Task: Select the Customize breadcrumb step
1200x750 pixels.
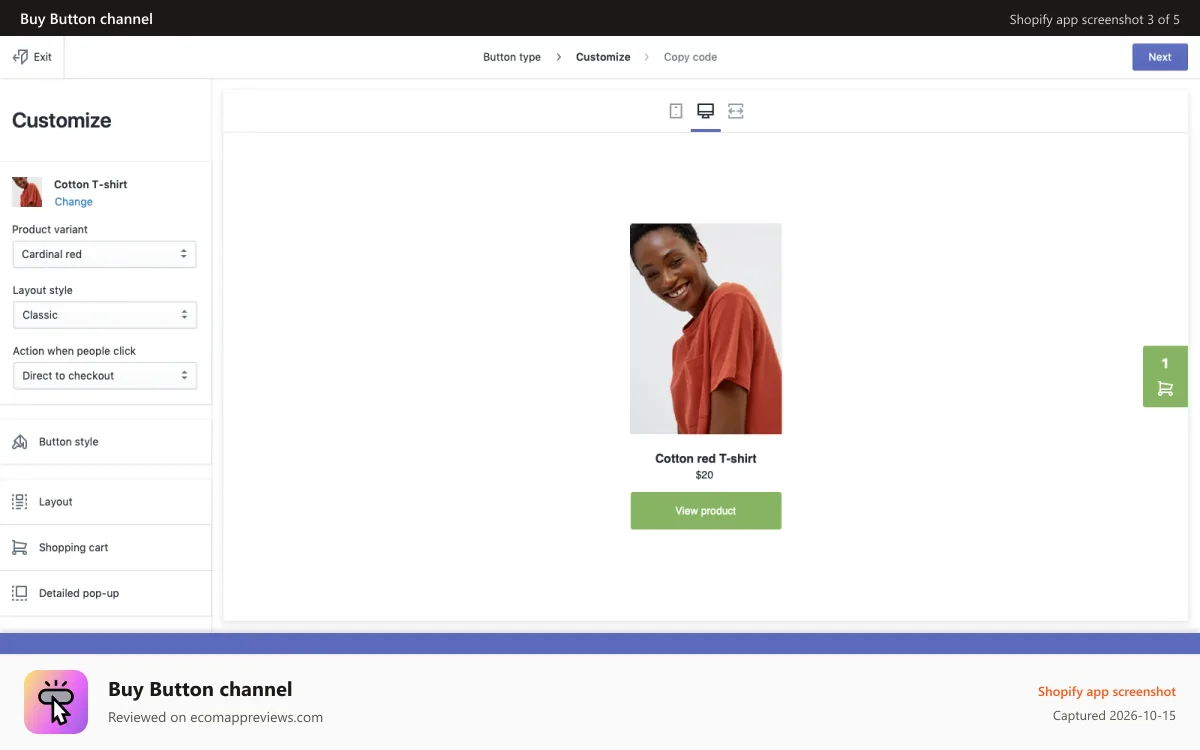Action: coord(603,57)
